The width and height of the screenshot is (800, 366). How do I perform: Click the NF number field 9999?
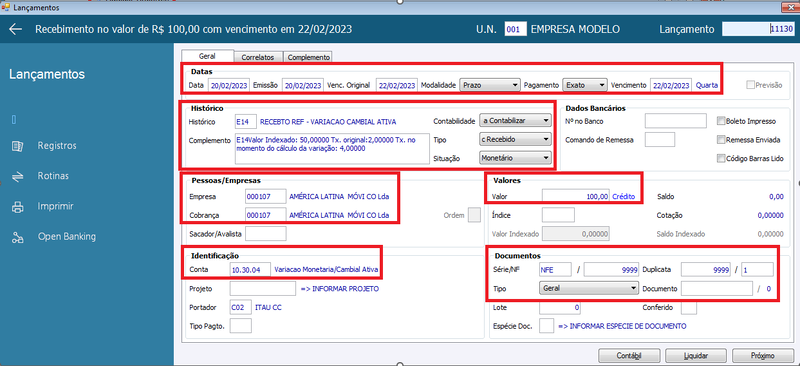pos(611,270)
